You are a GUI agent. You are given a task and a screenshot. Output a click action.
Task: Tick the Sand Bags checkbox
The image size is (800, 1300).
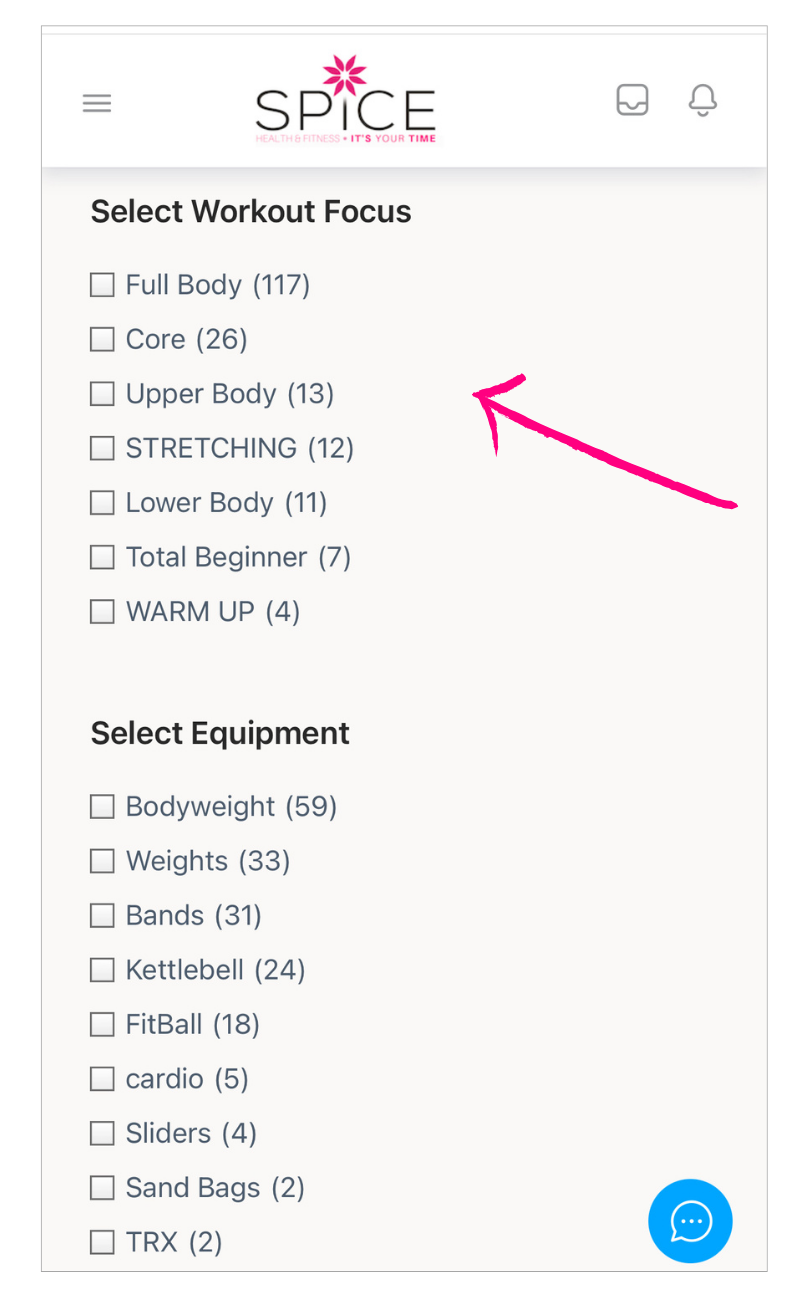click(x=102, y=1188)
